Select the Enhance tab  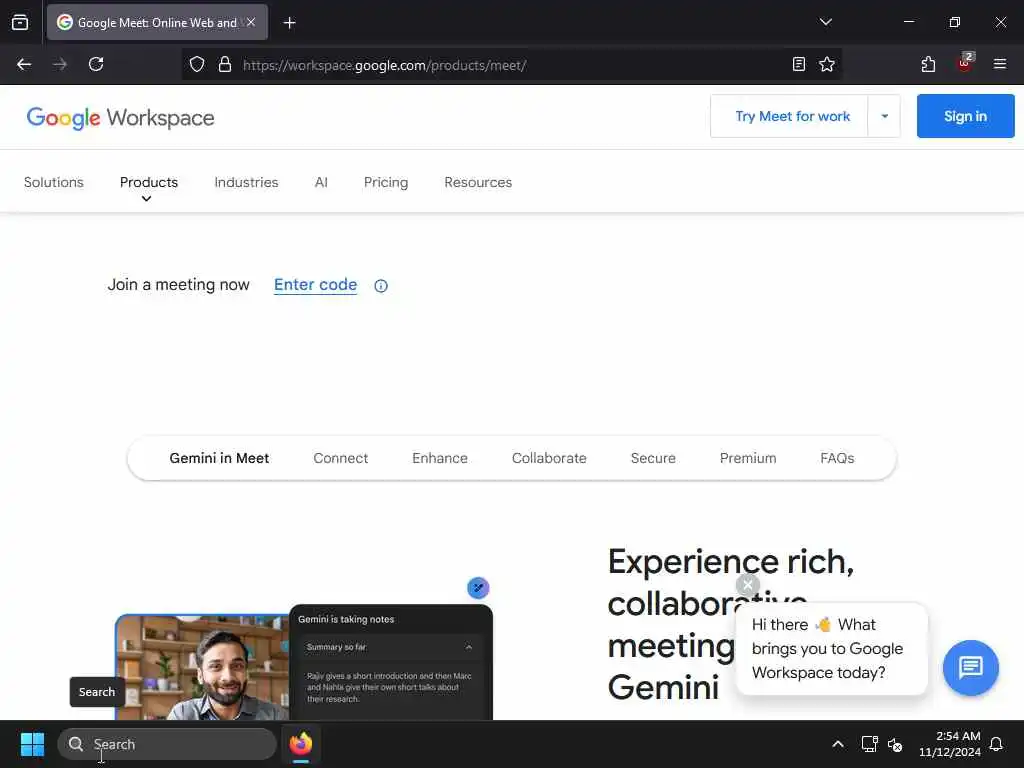point(440,458)
